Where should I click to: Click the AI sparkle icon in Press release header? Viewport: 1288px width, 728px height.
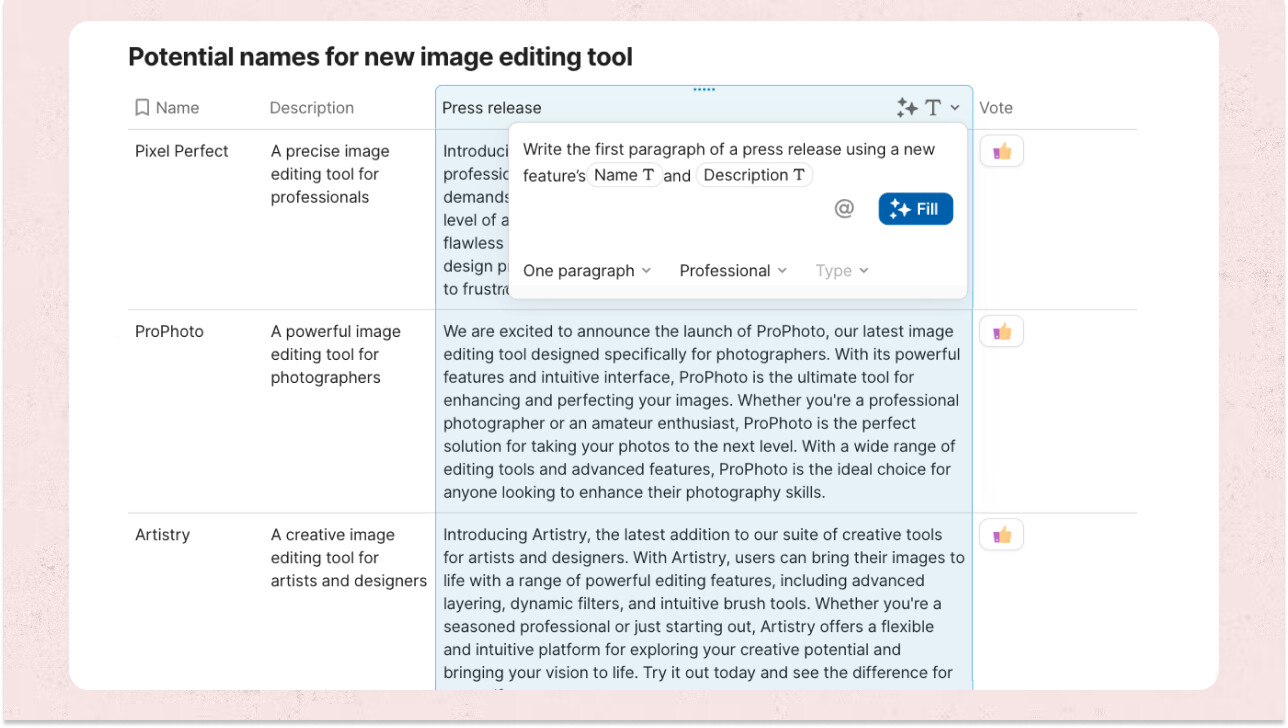point(907,108)
